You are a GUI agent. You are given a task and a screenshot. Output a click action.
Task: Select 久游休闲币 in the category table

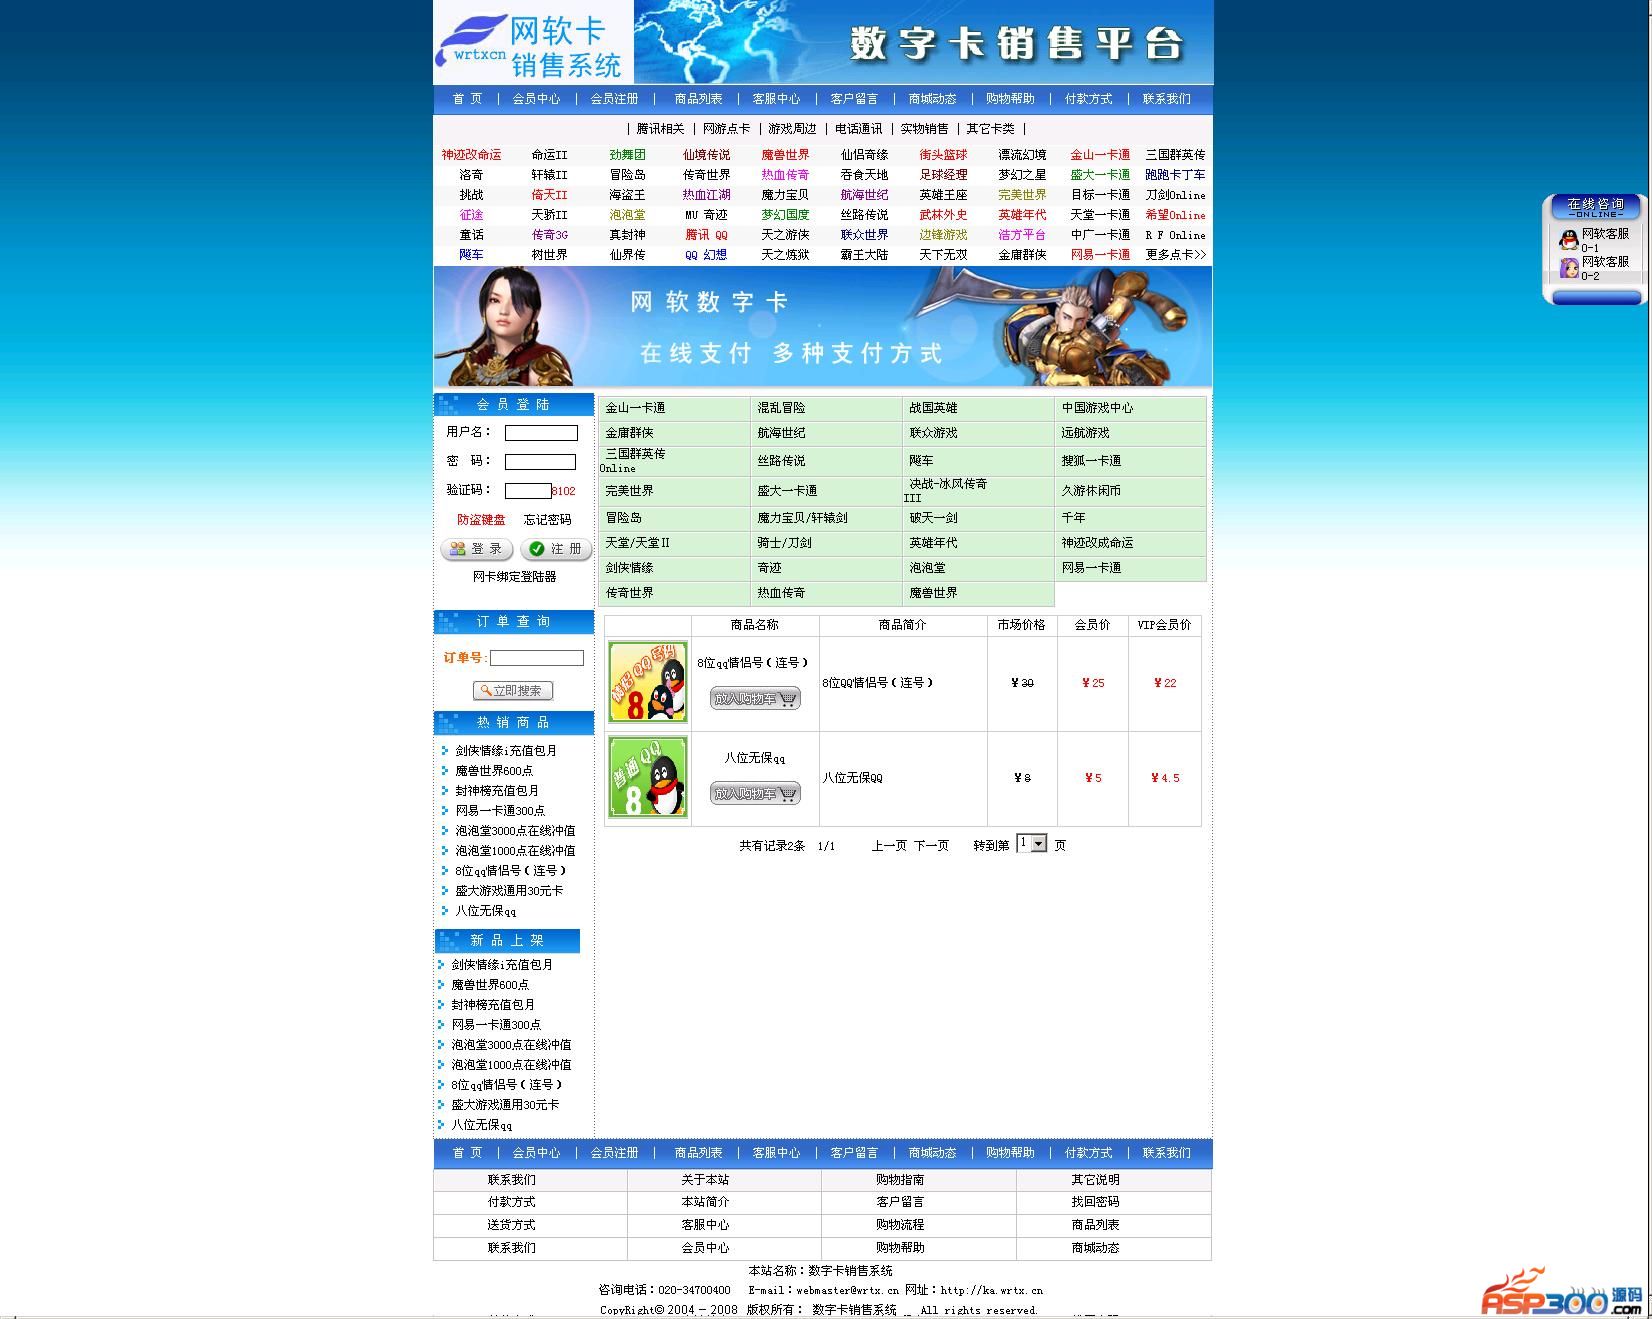coord(1091,491)
